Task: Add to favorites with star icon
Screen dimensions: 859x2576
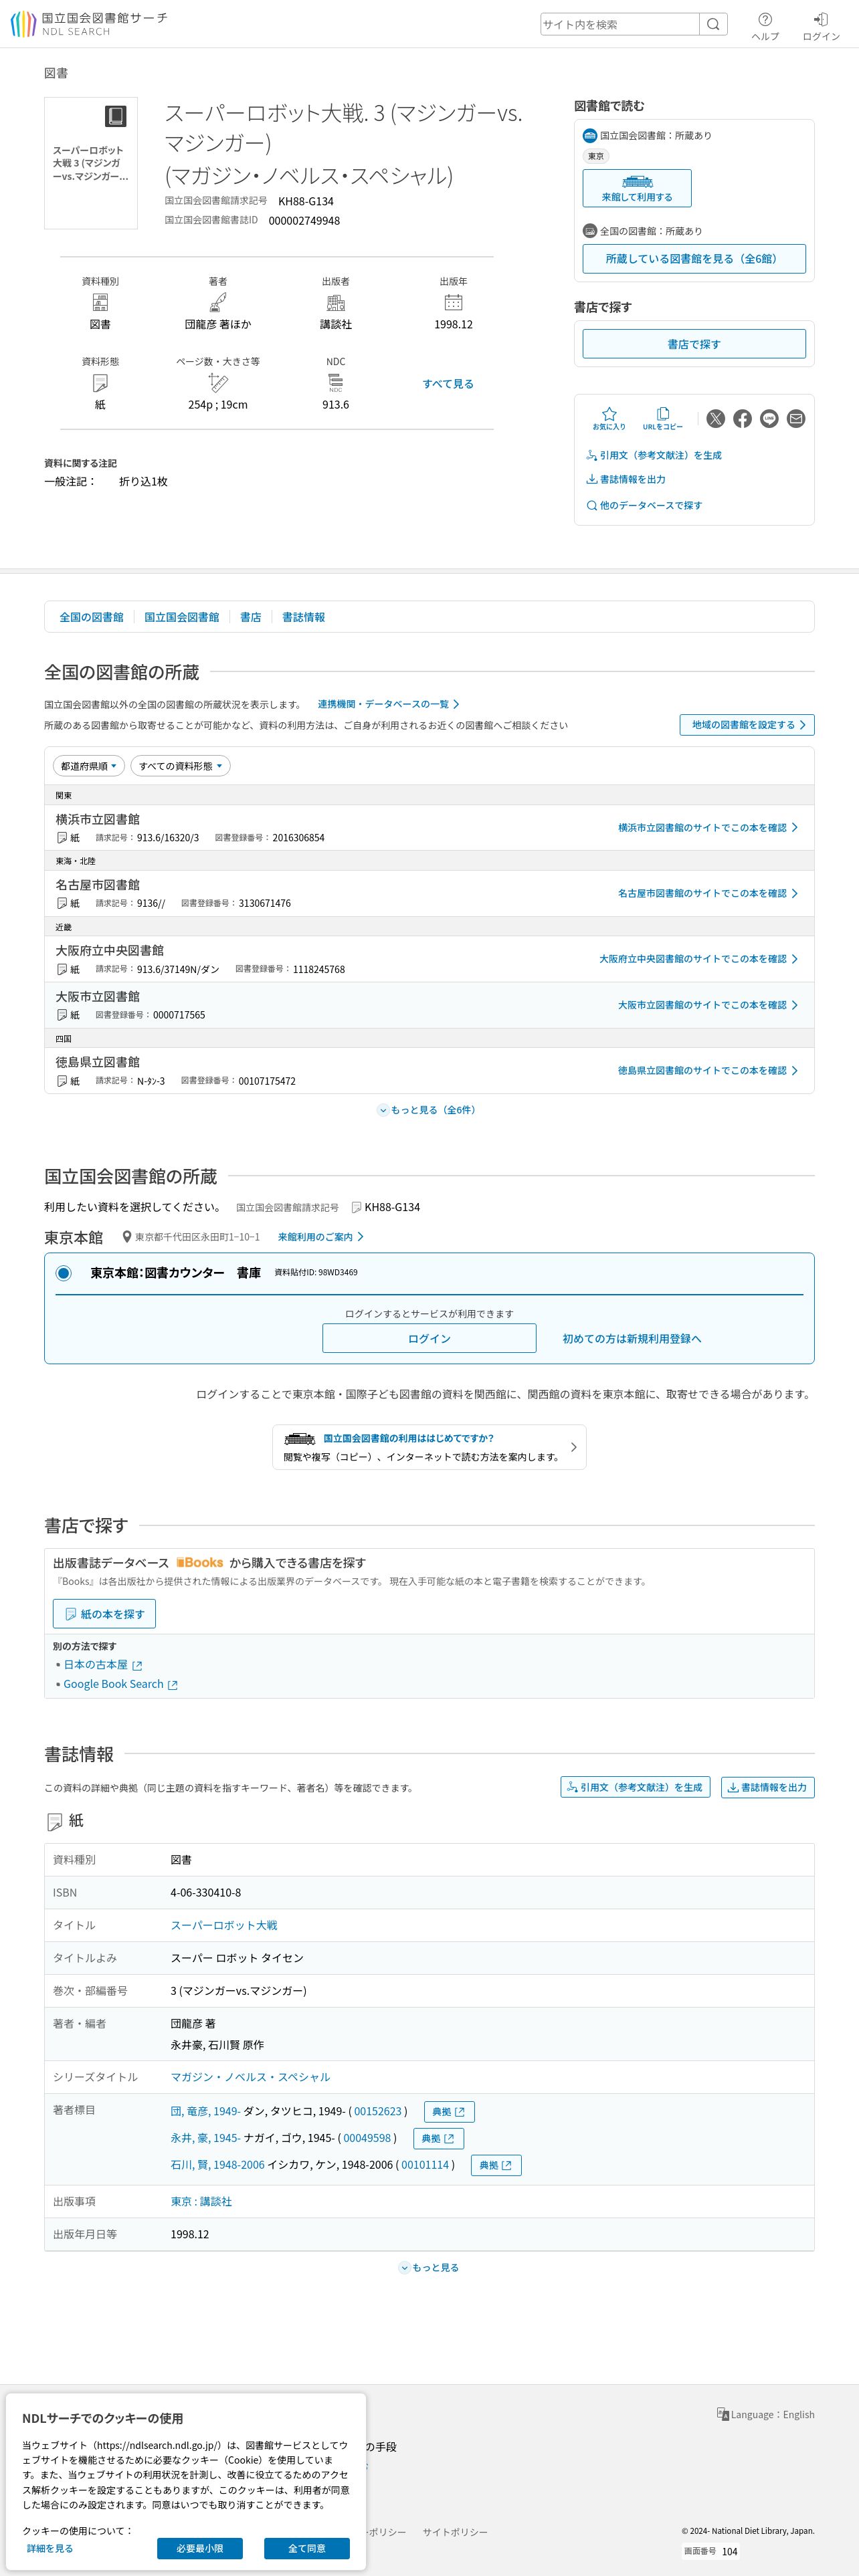Action: point(609,418)
